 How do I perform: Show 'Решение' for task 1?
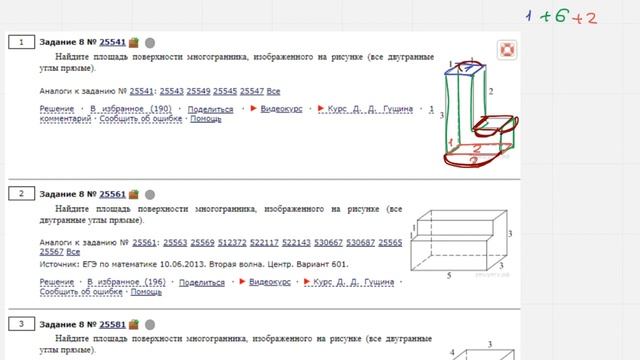(x=57, y=109)
